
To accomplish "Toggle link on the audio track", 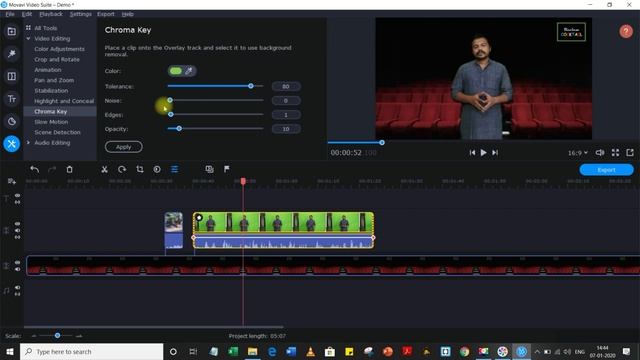I will pyautogui.click(x=18, y=294).
